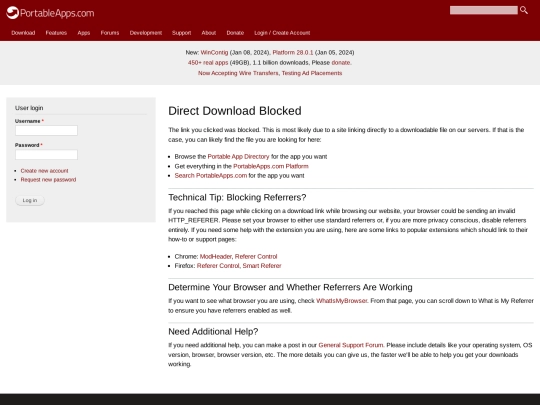540x405 pixels.
Task: Click the Determine Your Browser heading
Action: pos(290,287)
